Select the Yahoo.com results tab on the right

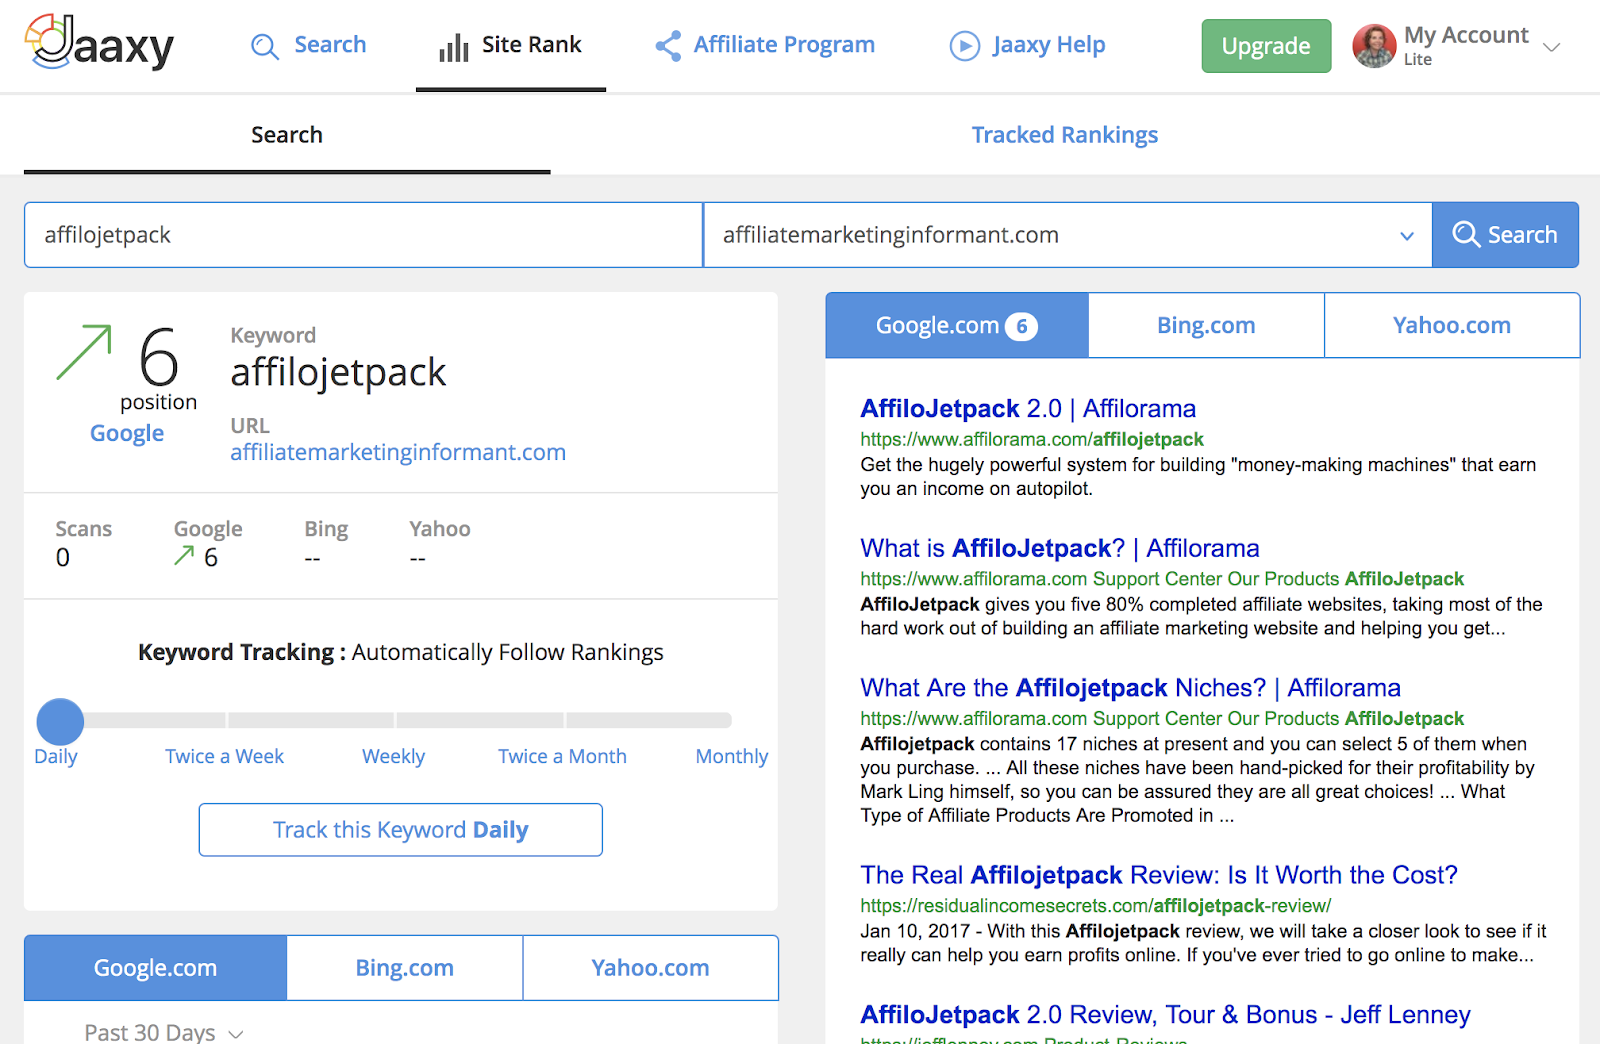point(1452,325)
